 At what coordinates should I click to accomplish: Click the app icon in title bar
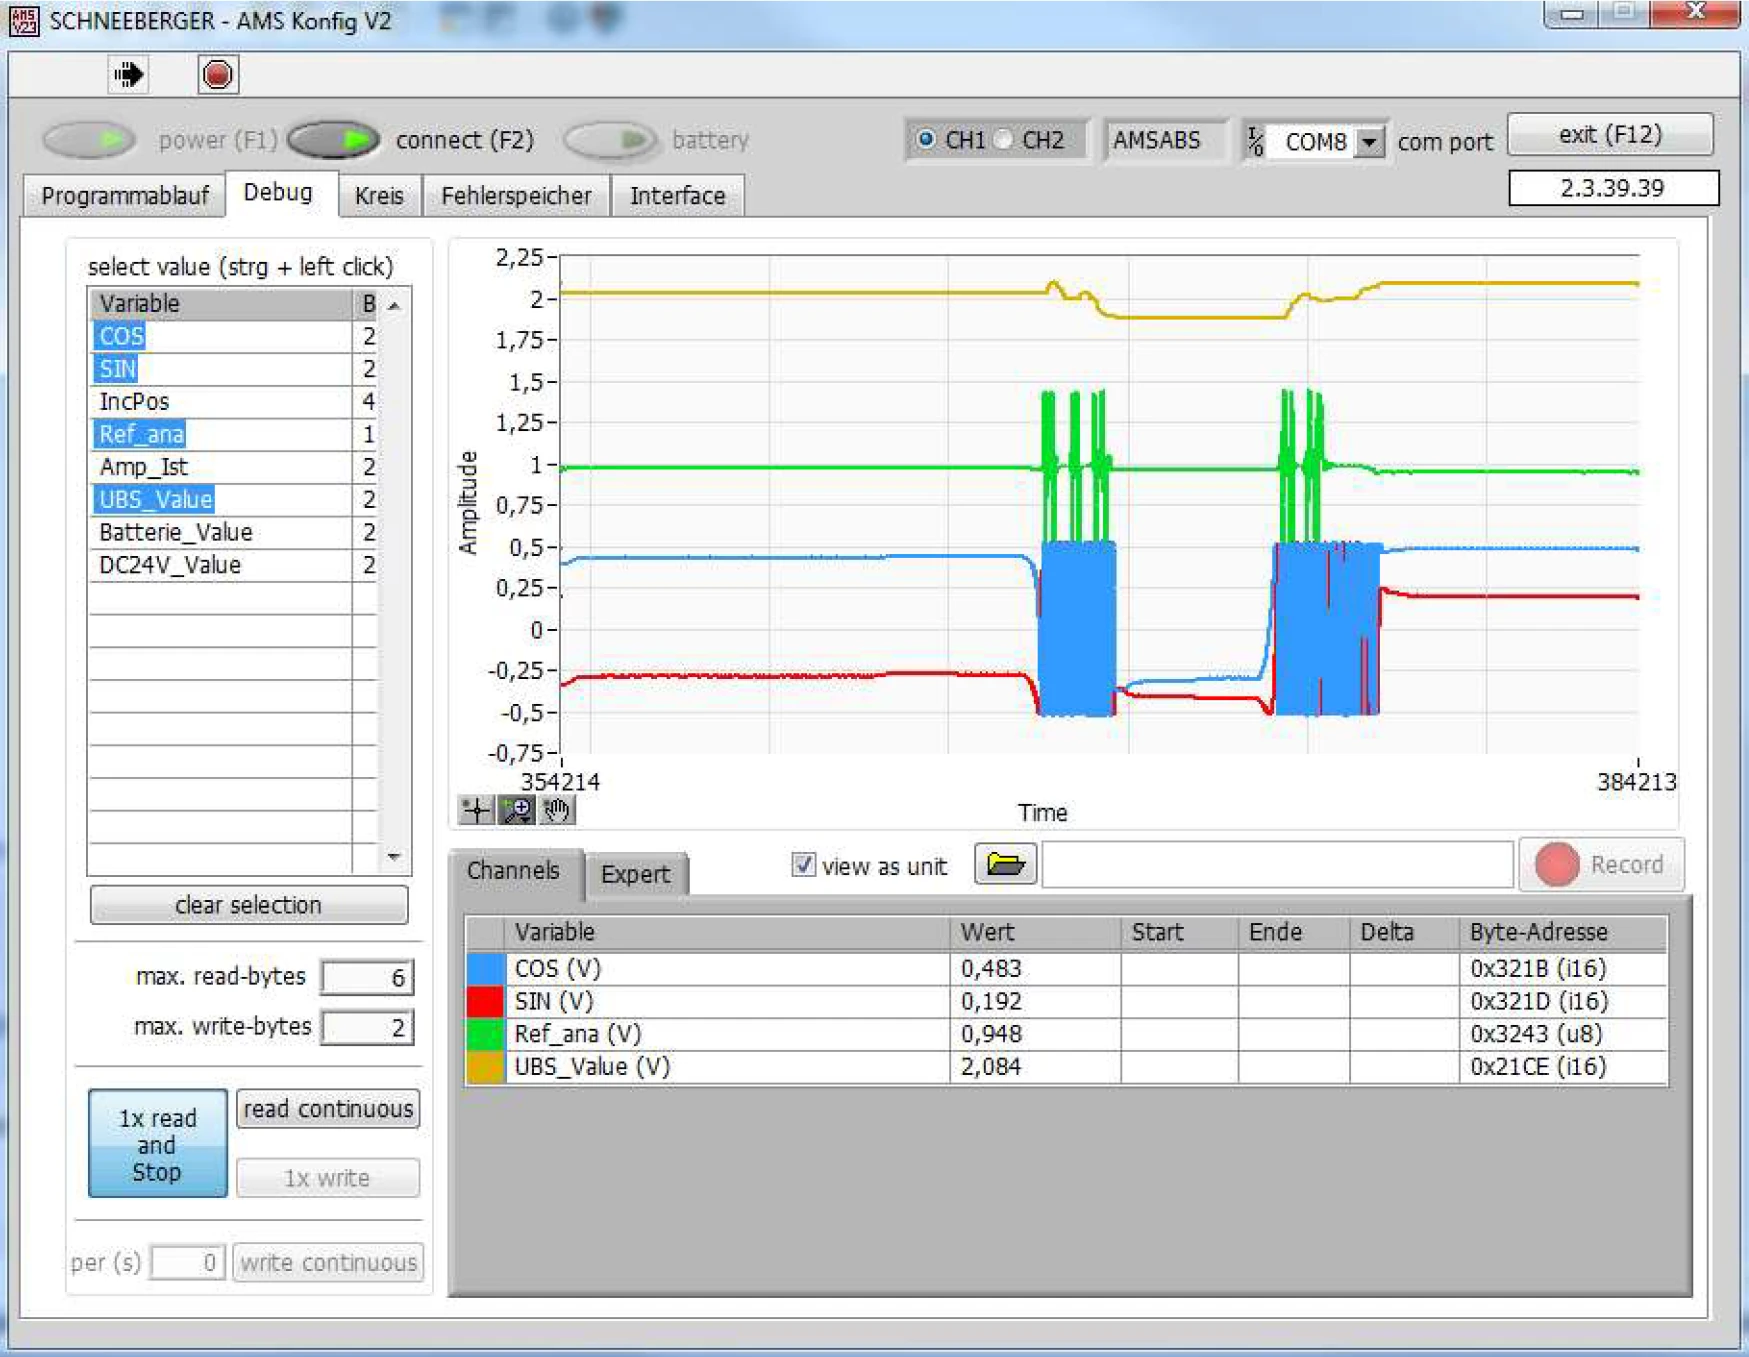coord(23,20)
